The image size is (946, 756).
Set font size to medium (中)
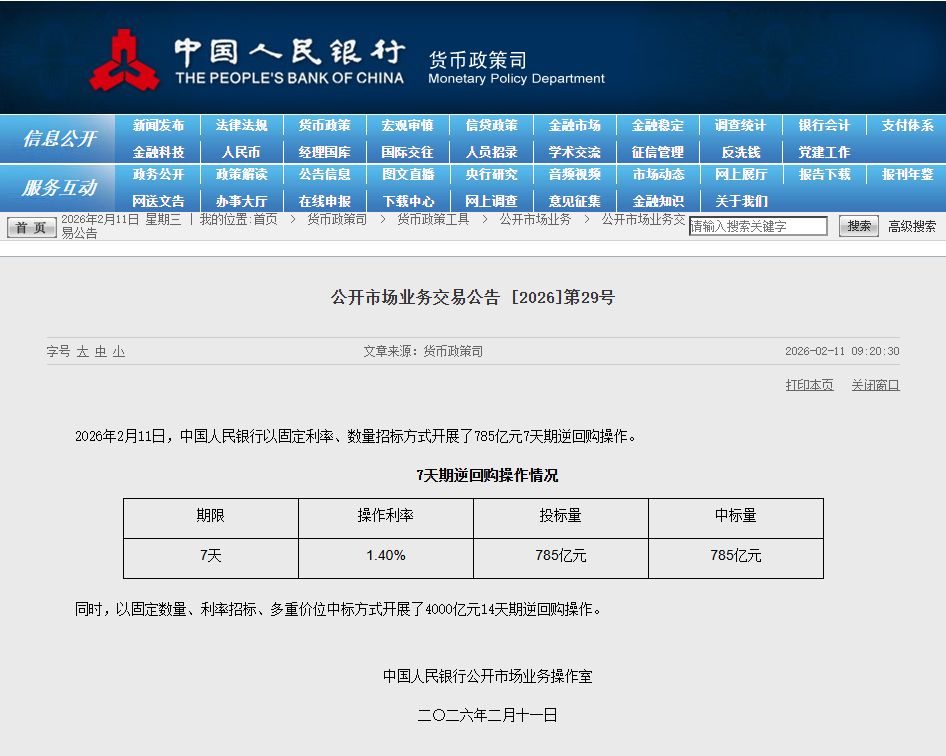101,352
